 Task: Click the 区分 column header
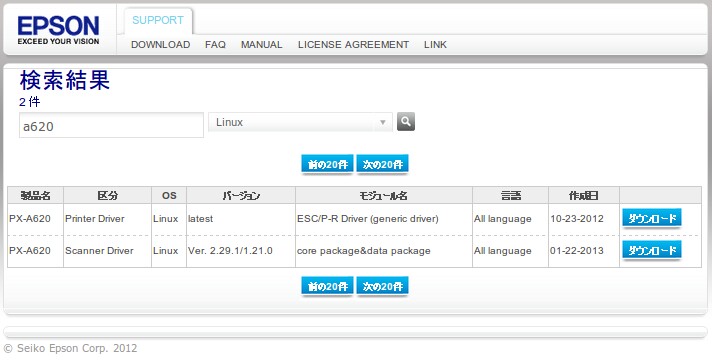(x=107, y=195)
